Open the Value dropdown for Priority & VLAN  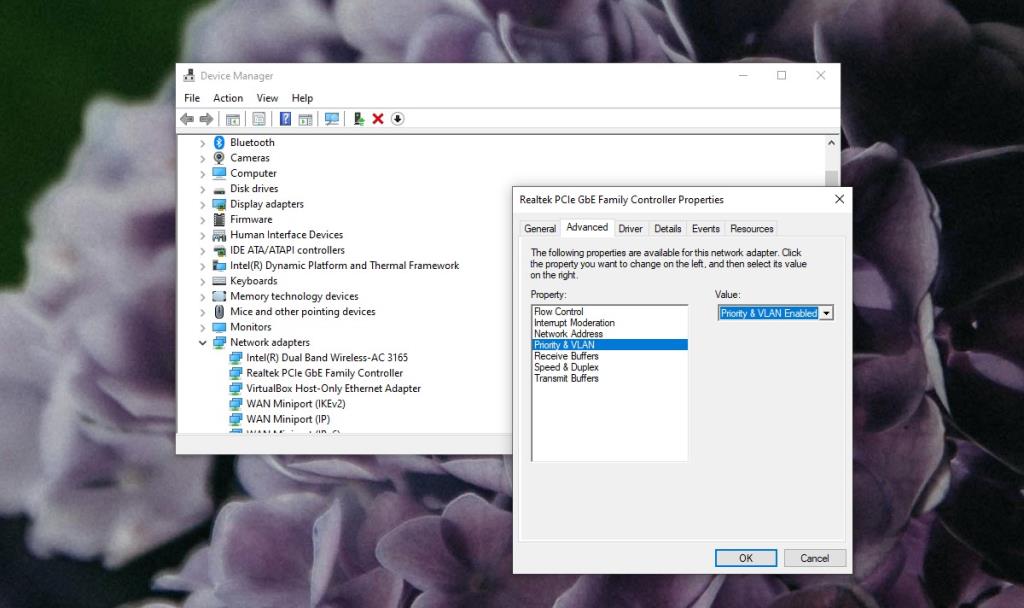tap(827, 312)
